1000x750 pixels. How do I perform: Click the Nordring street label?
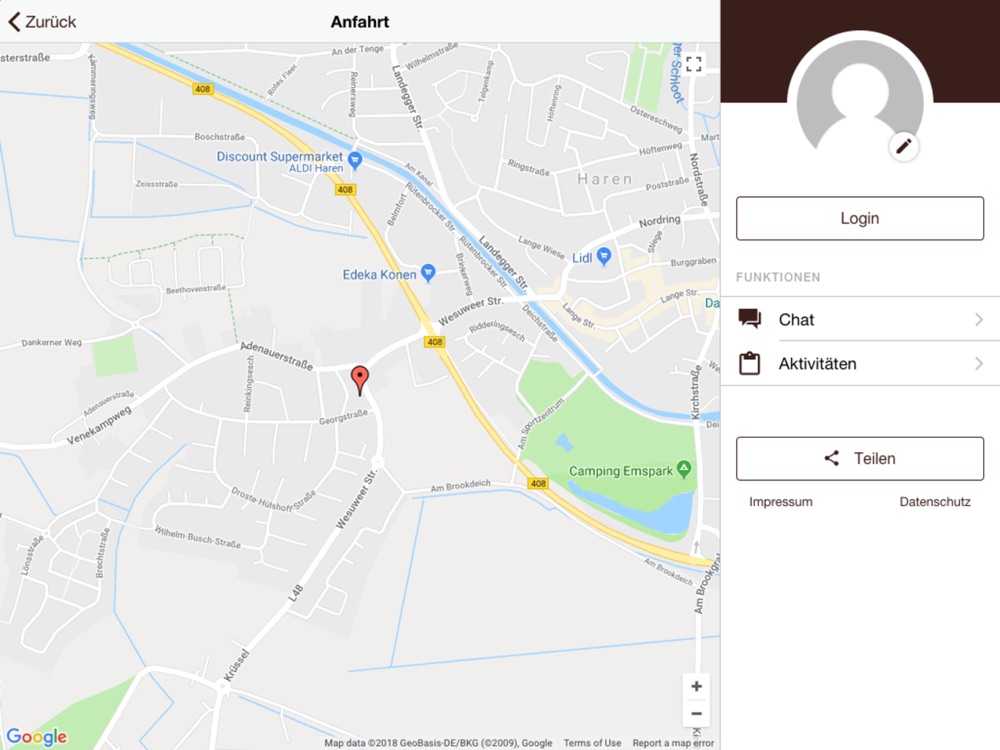[659, 221]
